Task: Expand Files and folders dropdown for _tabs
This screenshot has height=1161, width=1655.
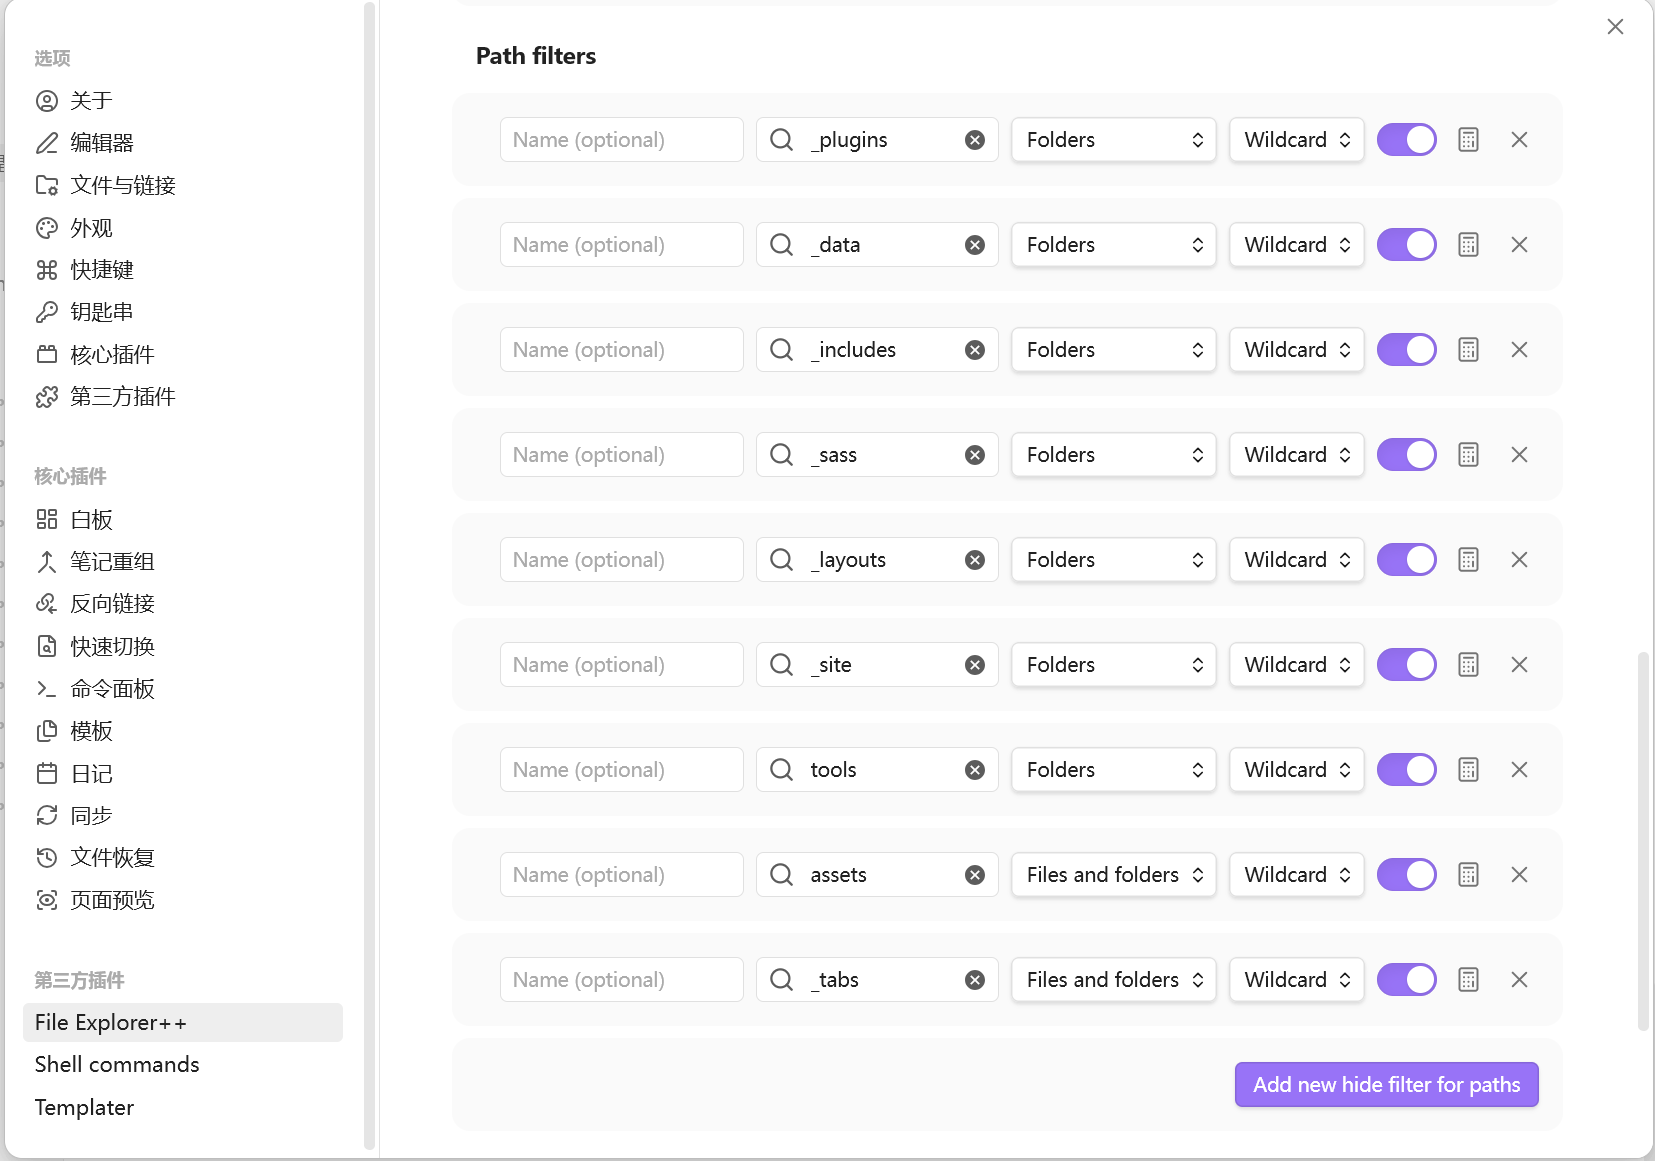Action: [1113, 980]
